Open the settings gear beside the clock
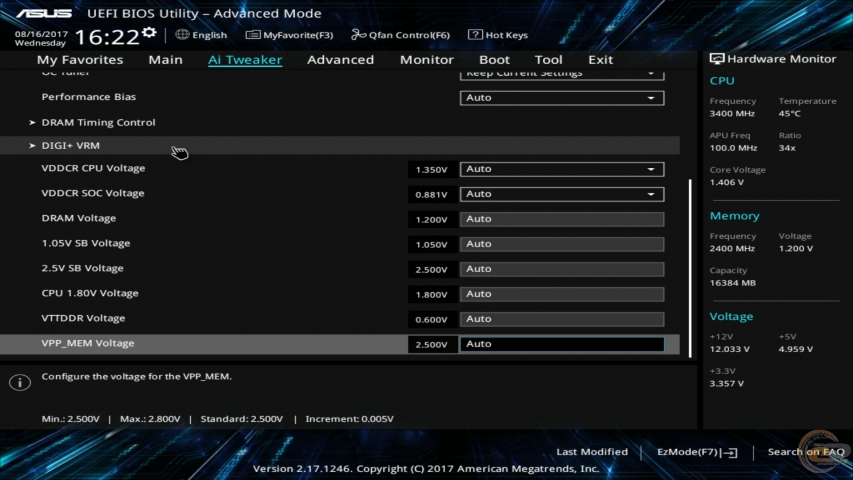Viewport: 853px width, 480px height. pos(149,33)
